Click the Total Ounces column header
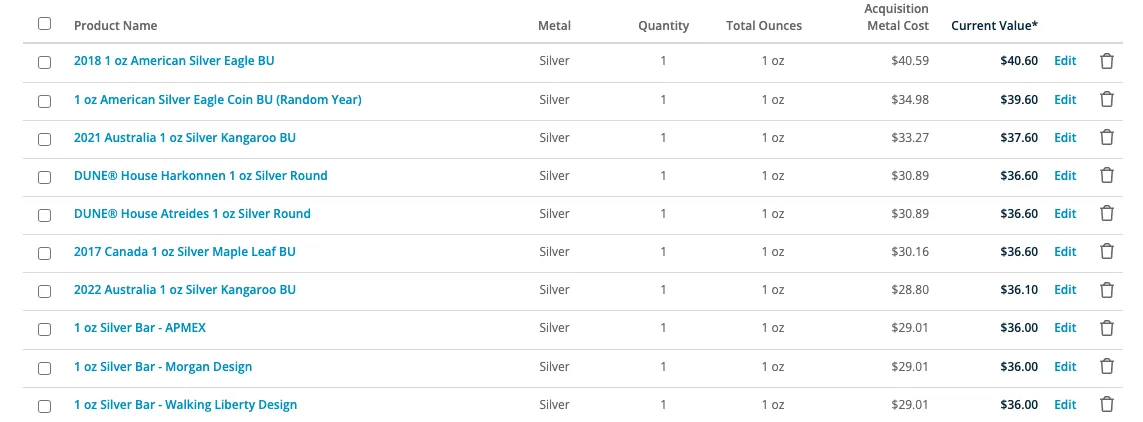Image resolution: width=1143 pixels, height=422 pixels. 764,26
